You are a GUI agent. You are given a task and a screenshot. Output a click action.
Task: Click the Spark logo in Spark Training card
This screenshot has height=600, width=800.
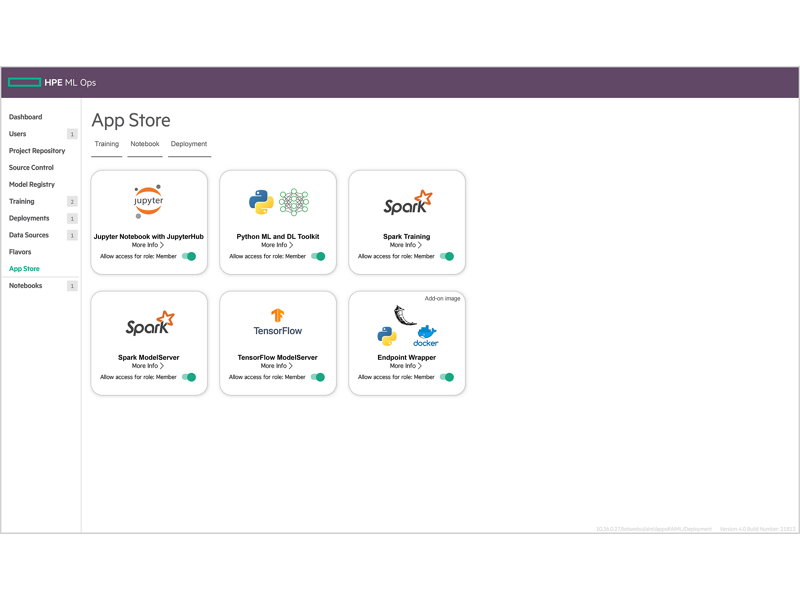click(408, 203)
